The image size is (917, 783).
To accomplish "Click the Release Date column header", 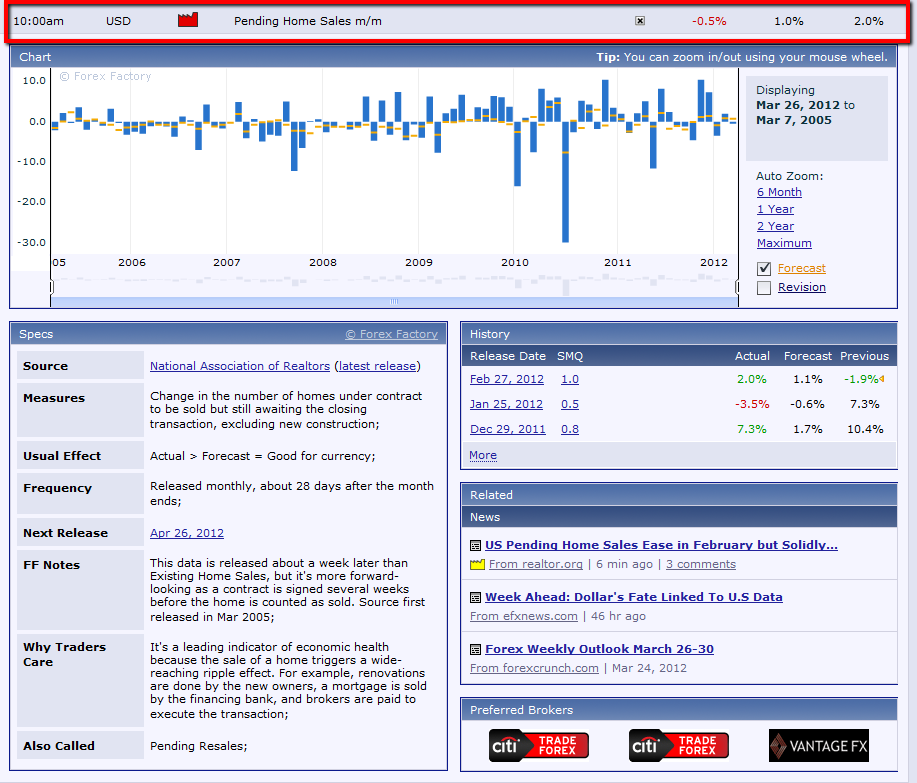I will point(508,356).
